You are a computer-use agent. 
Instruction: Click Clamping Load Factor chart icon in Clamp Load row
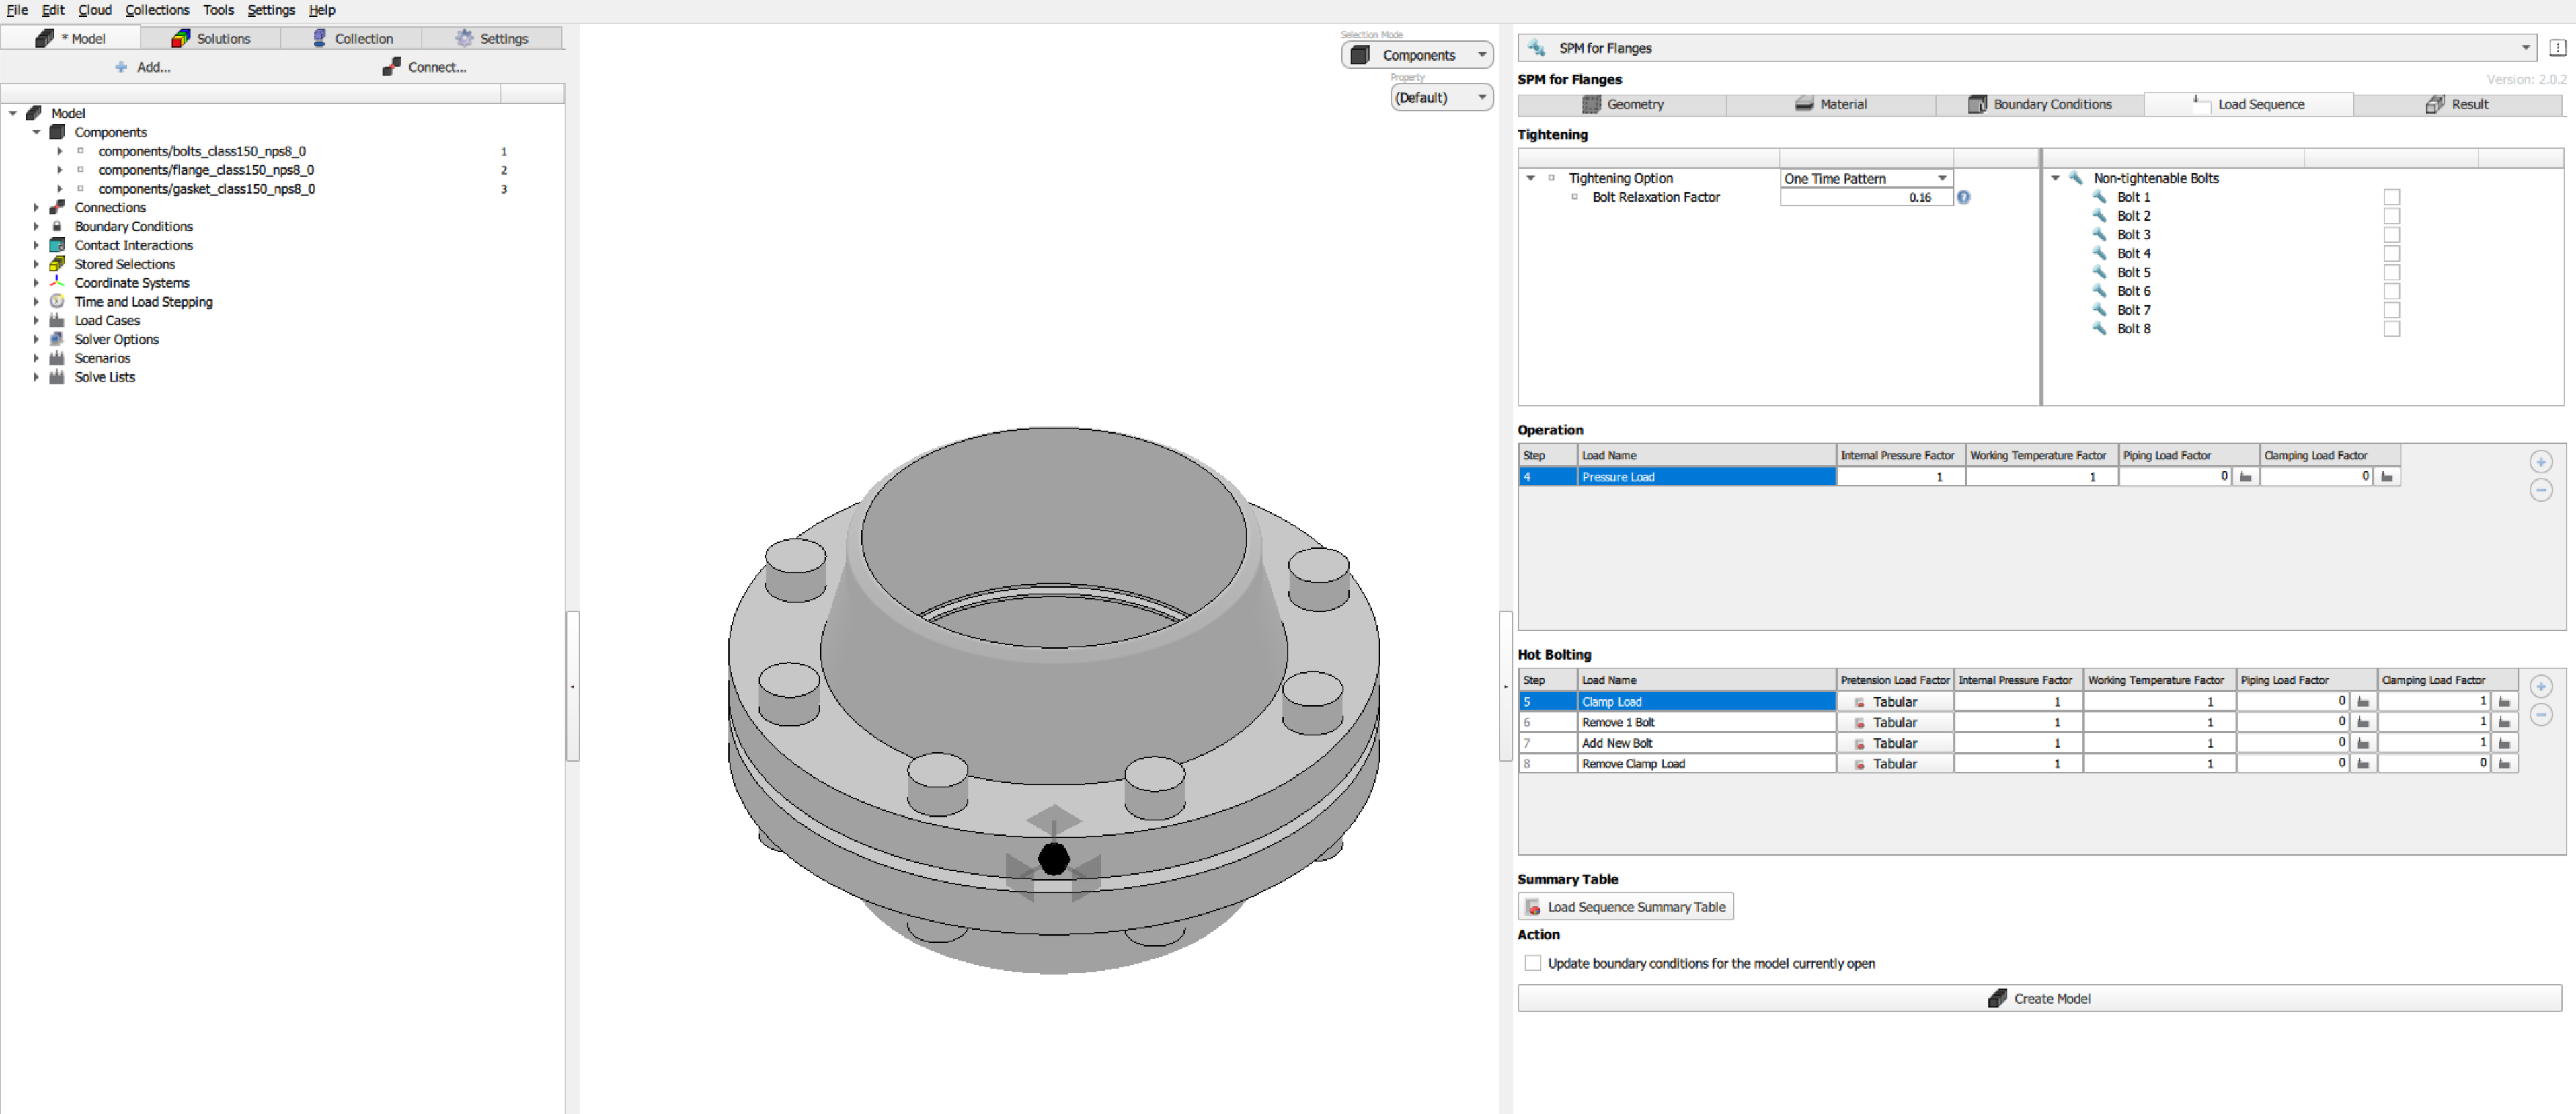(2504, 702)
